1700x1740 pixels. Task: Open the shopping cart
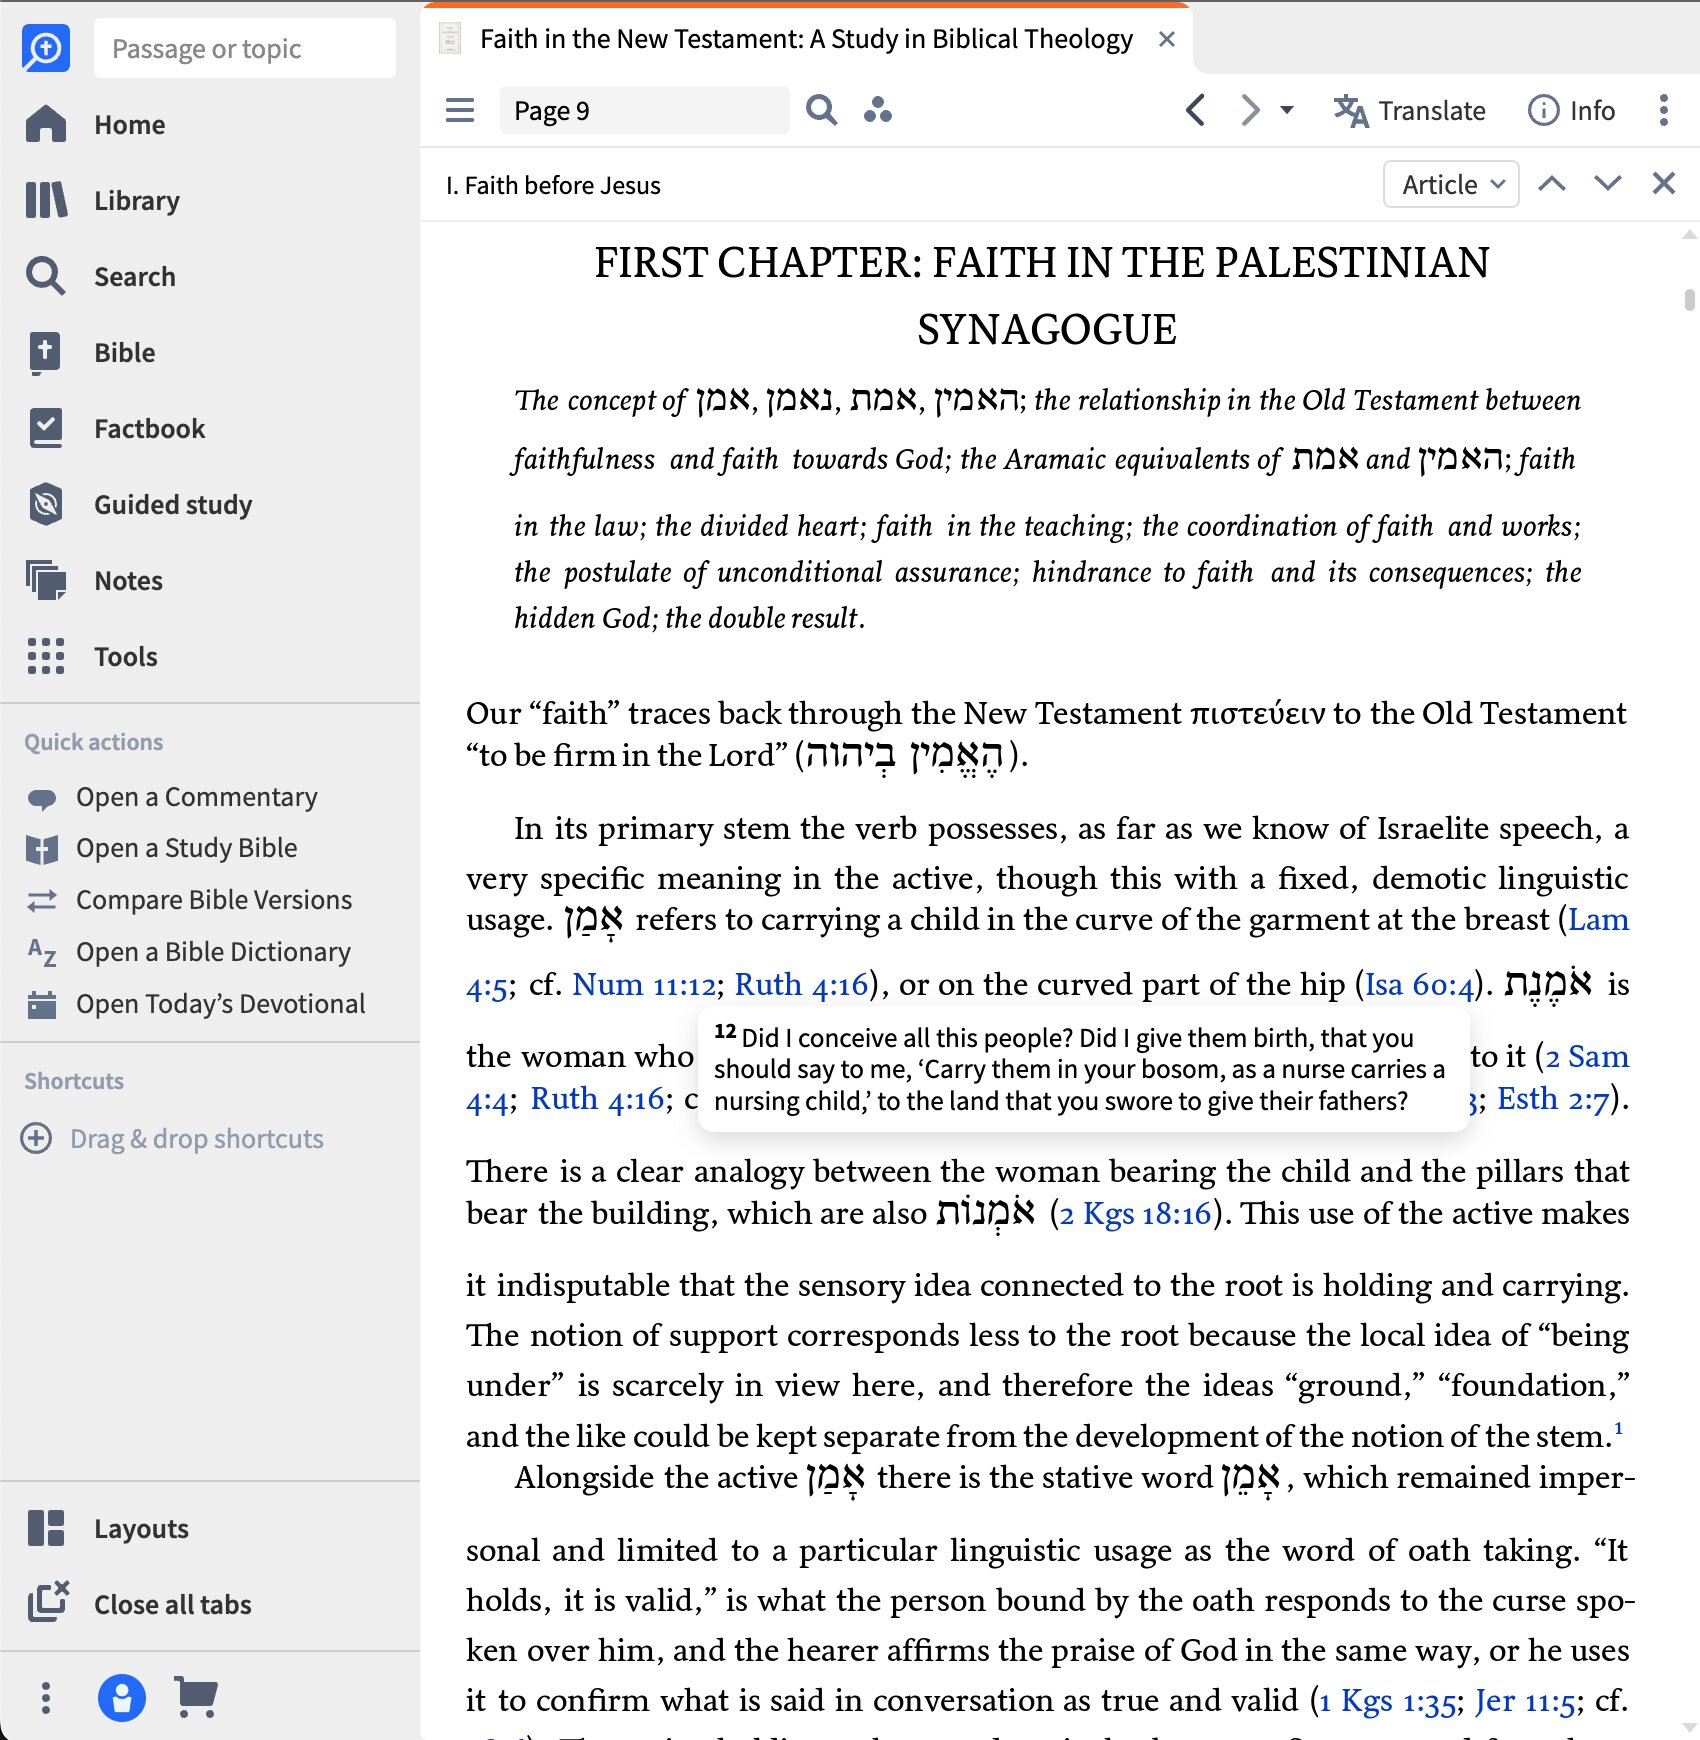[x=193, y=1697]
